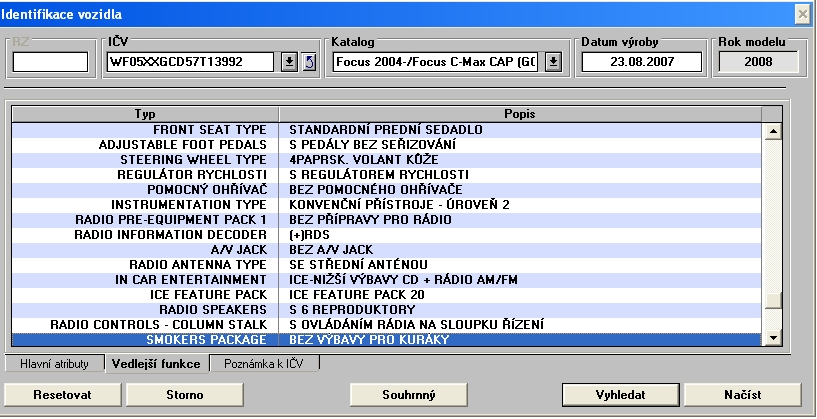Click the scrollbar up arrow in the list
Viewport: 817px width, 419px height.
(771, 130)
